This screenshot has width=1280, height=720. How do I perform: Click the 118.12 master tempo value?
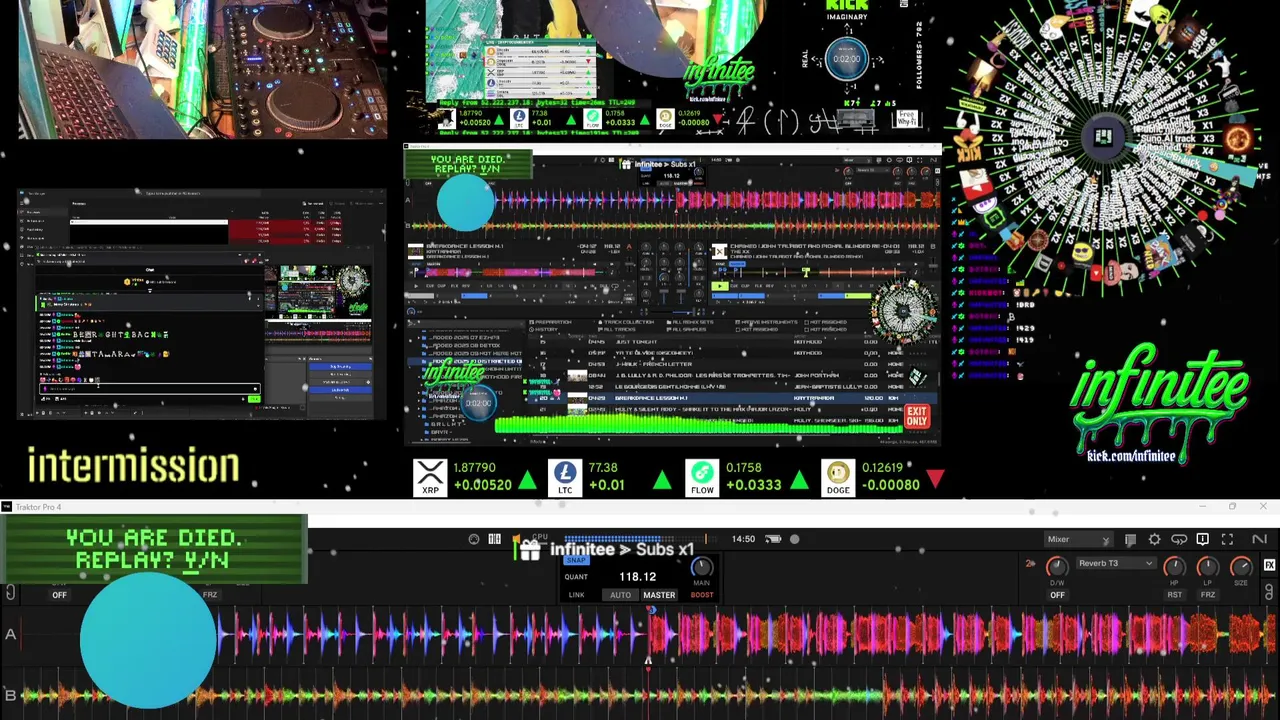(x=637, y=577)
